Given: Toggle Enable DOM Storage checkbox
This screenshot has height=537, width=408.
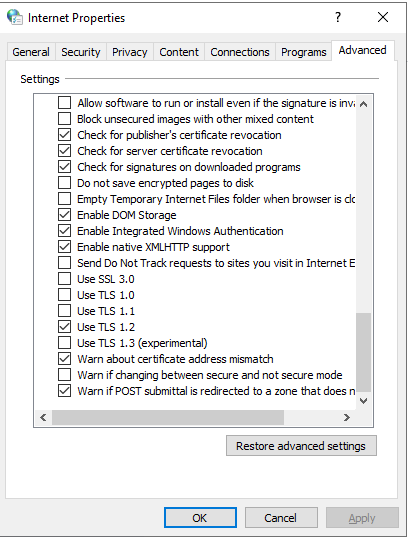Looking at the screenshot, I should pyautogui.click(x=64, y=215).
